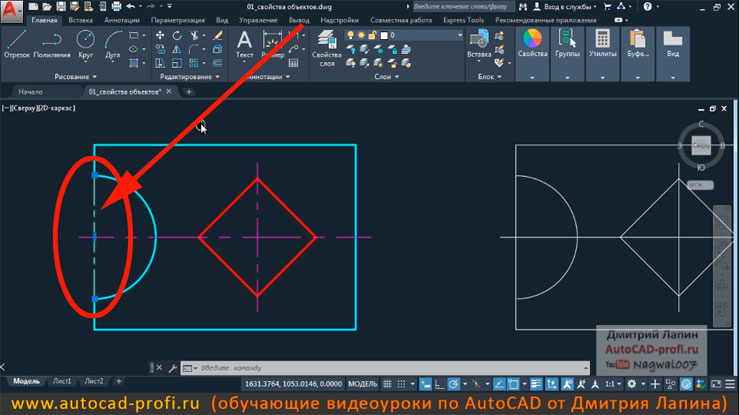Image resolution: width=739 pixels, height=415 pixels.
Task: Click the wrench customize icon near command line
Action: pos(172,368)
